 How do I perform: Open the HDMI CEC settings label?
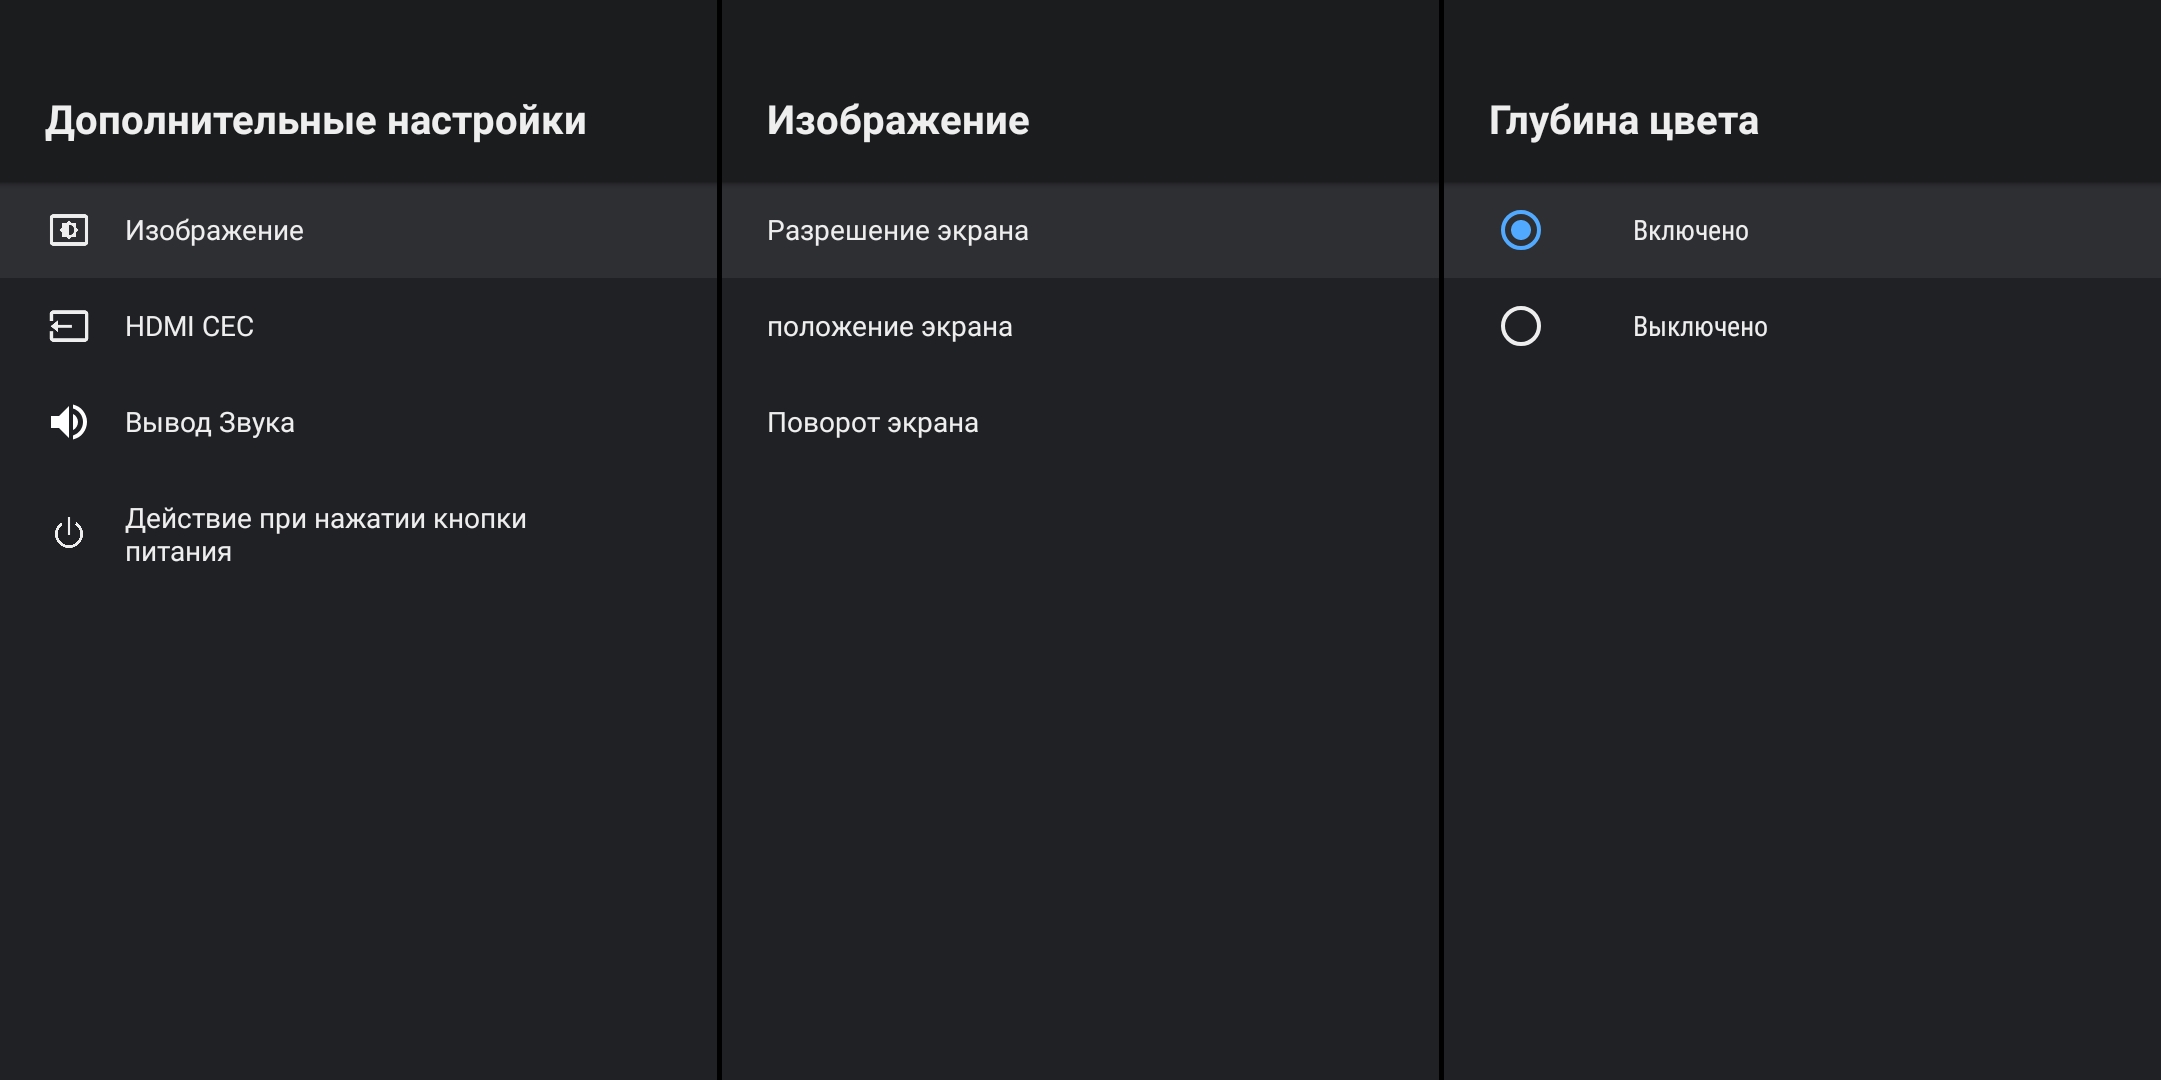189,326
